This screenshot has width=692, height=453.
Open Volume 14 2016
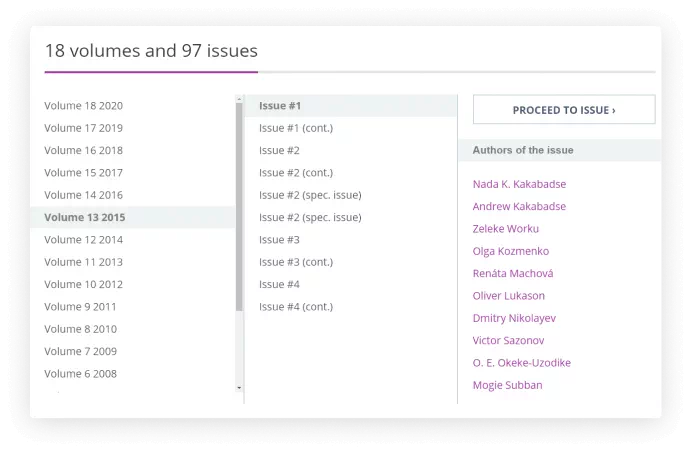click(x=84, y=195)
